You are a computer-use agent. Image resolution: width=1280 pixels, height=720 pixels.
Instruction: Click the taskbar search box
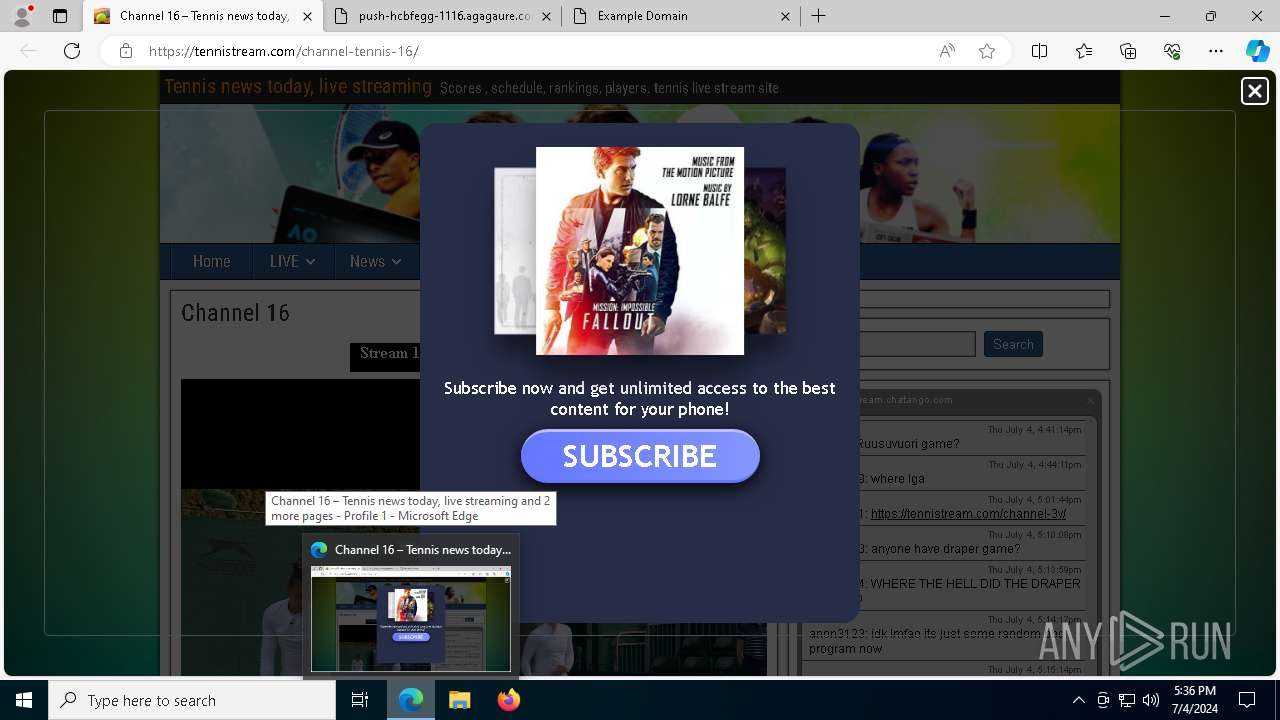192,700
